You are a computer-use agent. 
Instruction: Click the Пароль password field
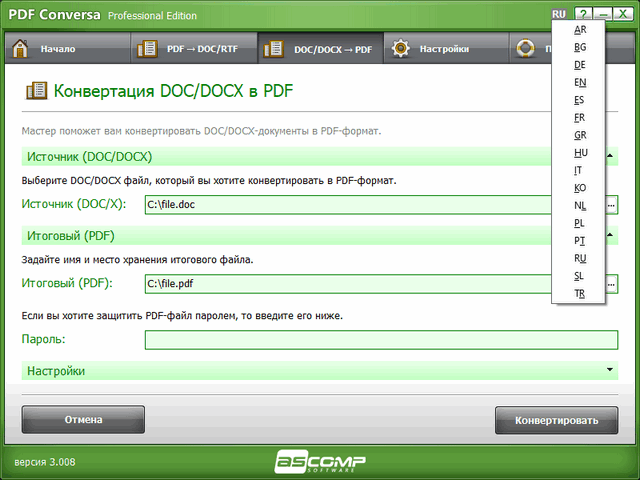click(381, 340)
